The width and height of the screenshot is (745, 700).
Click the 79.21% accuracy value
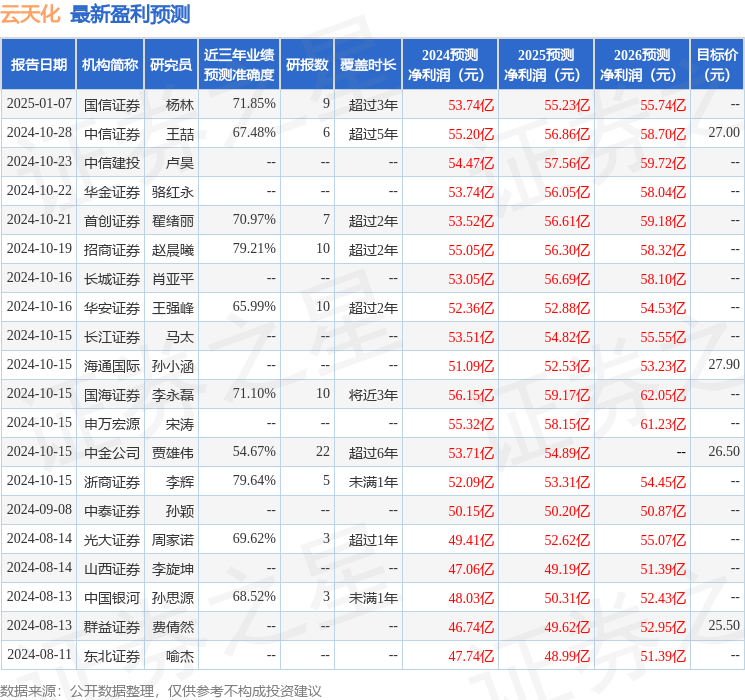254,249
